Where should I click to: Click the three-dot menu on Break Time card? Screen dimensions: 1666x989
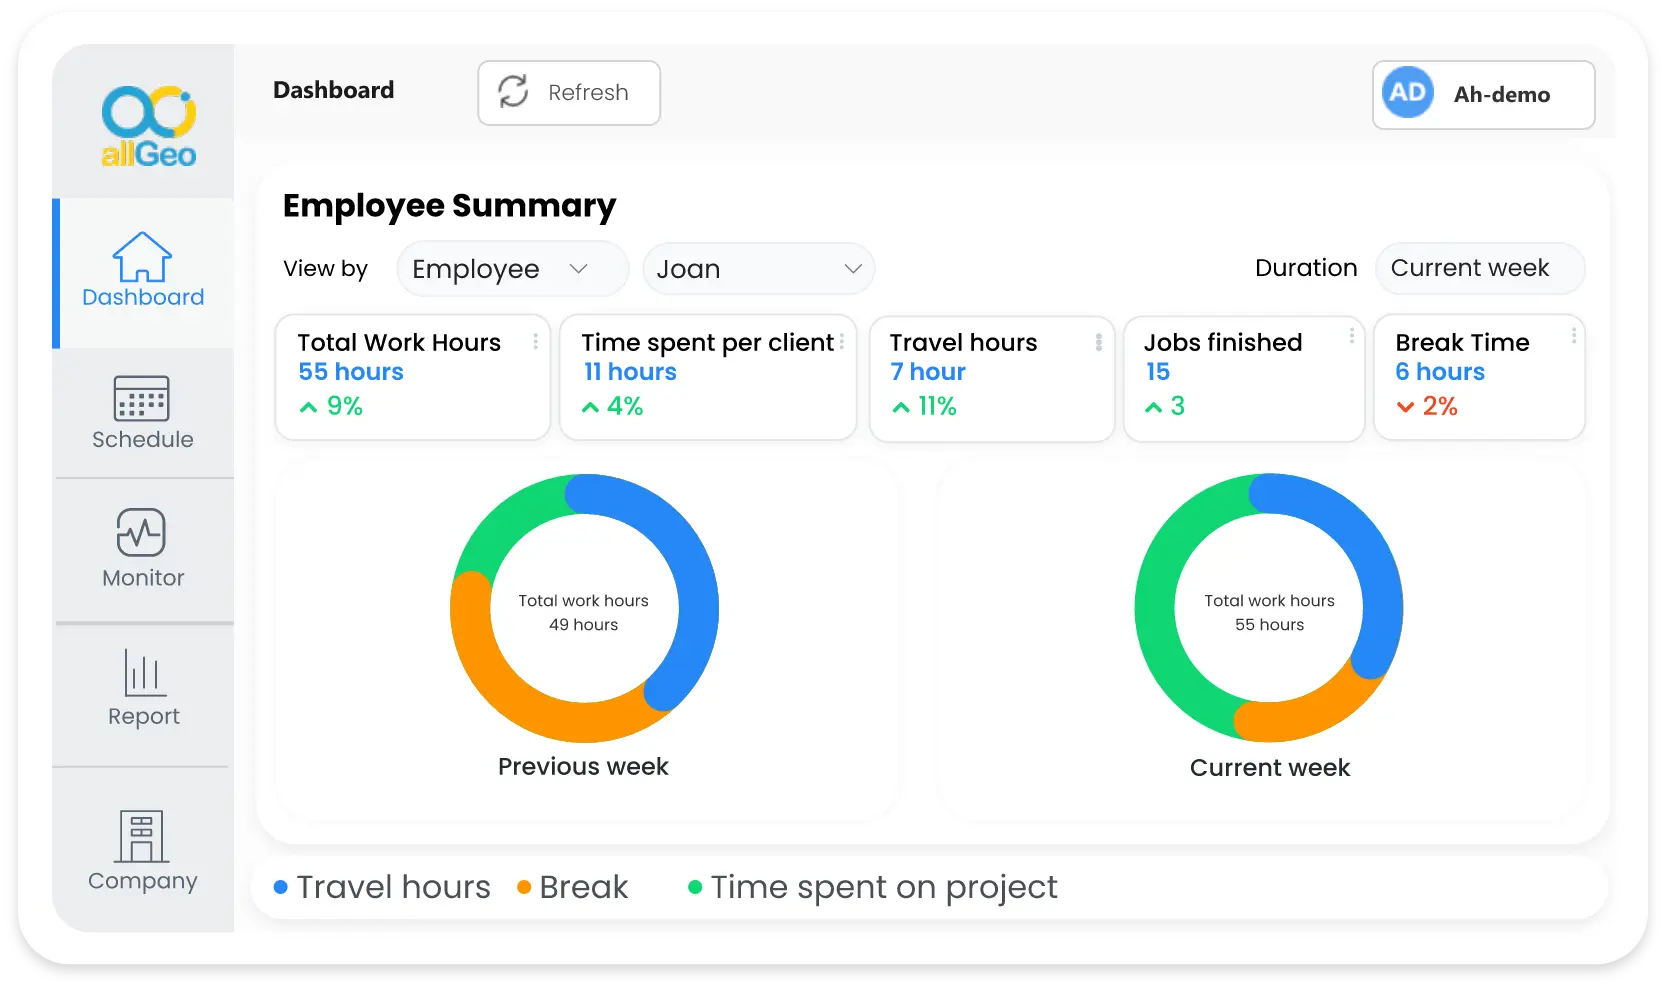1572,337
